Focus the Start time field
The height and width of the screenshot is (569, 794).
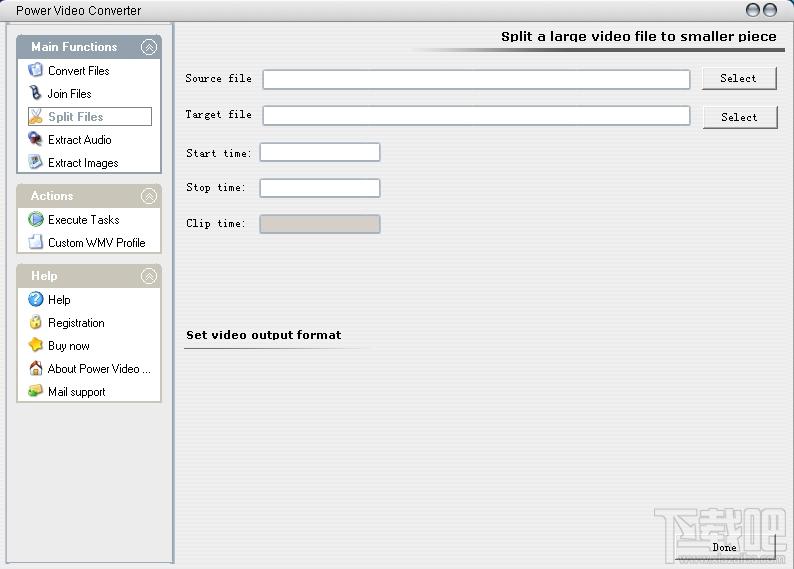[x=320, y=152]
